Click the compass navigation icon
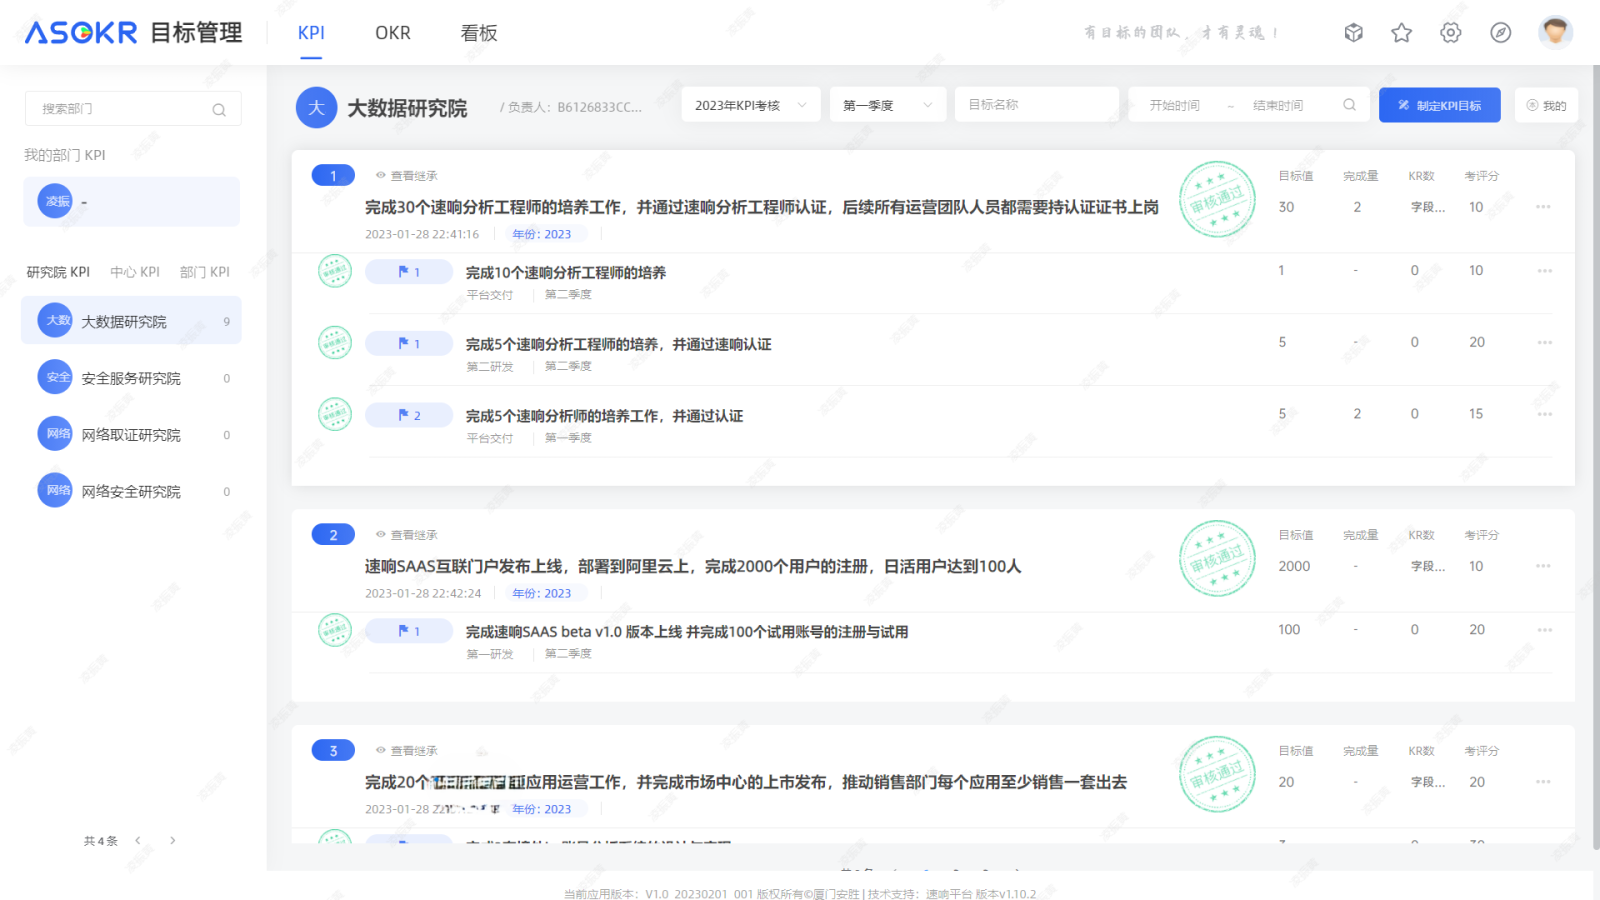The image size is (1600, 900). click(x=1500, y=33)
